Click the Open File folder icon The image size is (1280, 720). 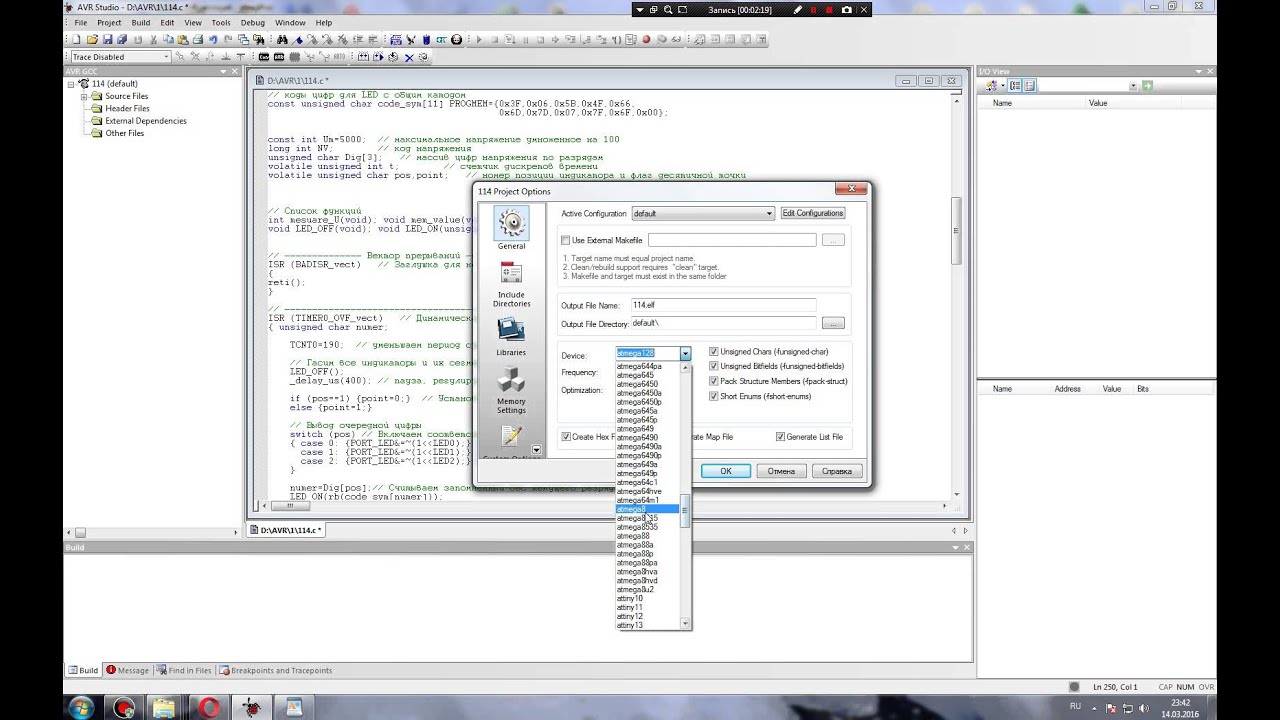point(92,40)
